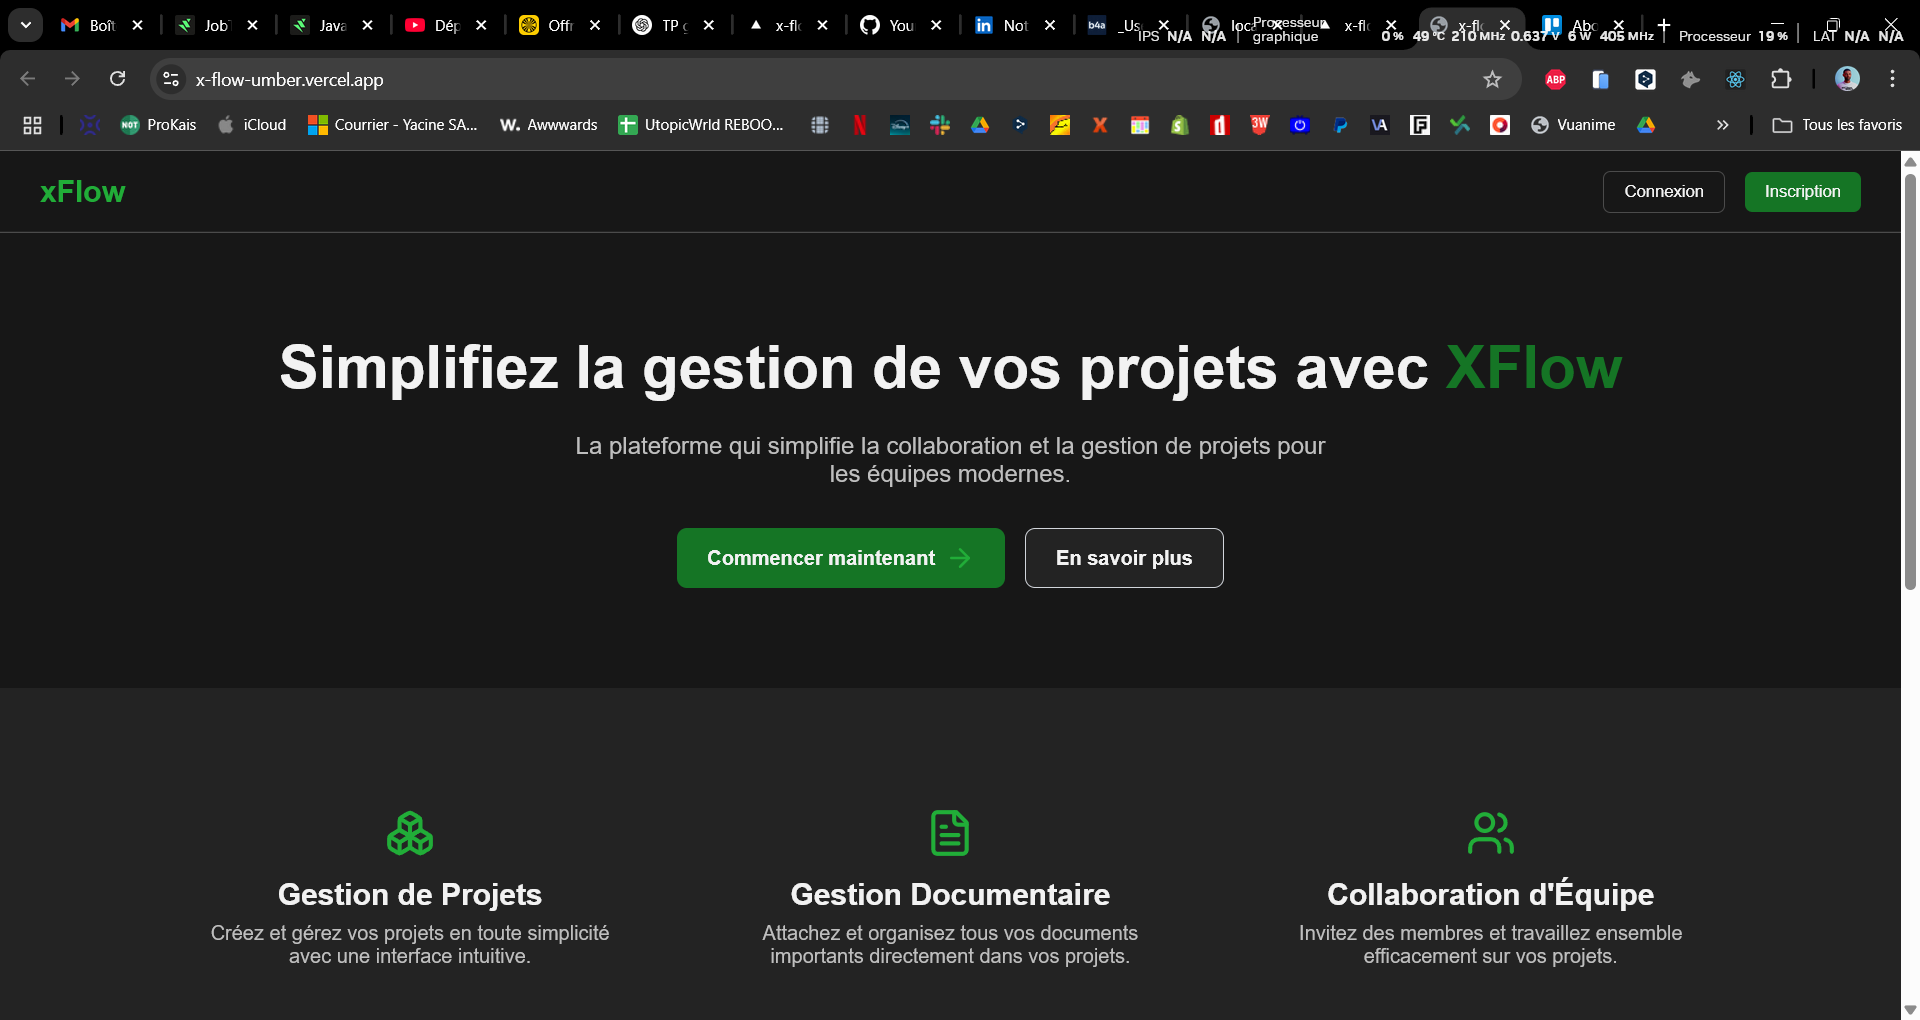Click the Inscription button

(x=1803, y=192)
